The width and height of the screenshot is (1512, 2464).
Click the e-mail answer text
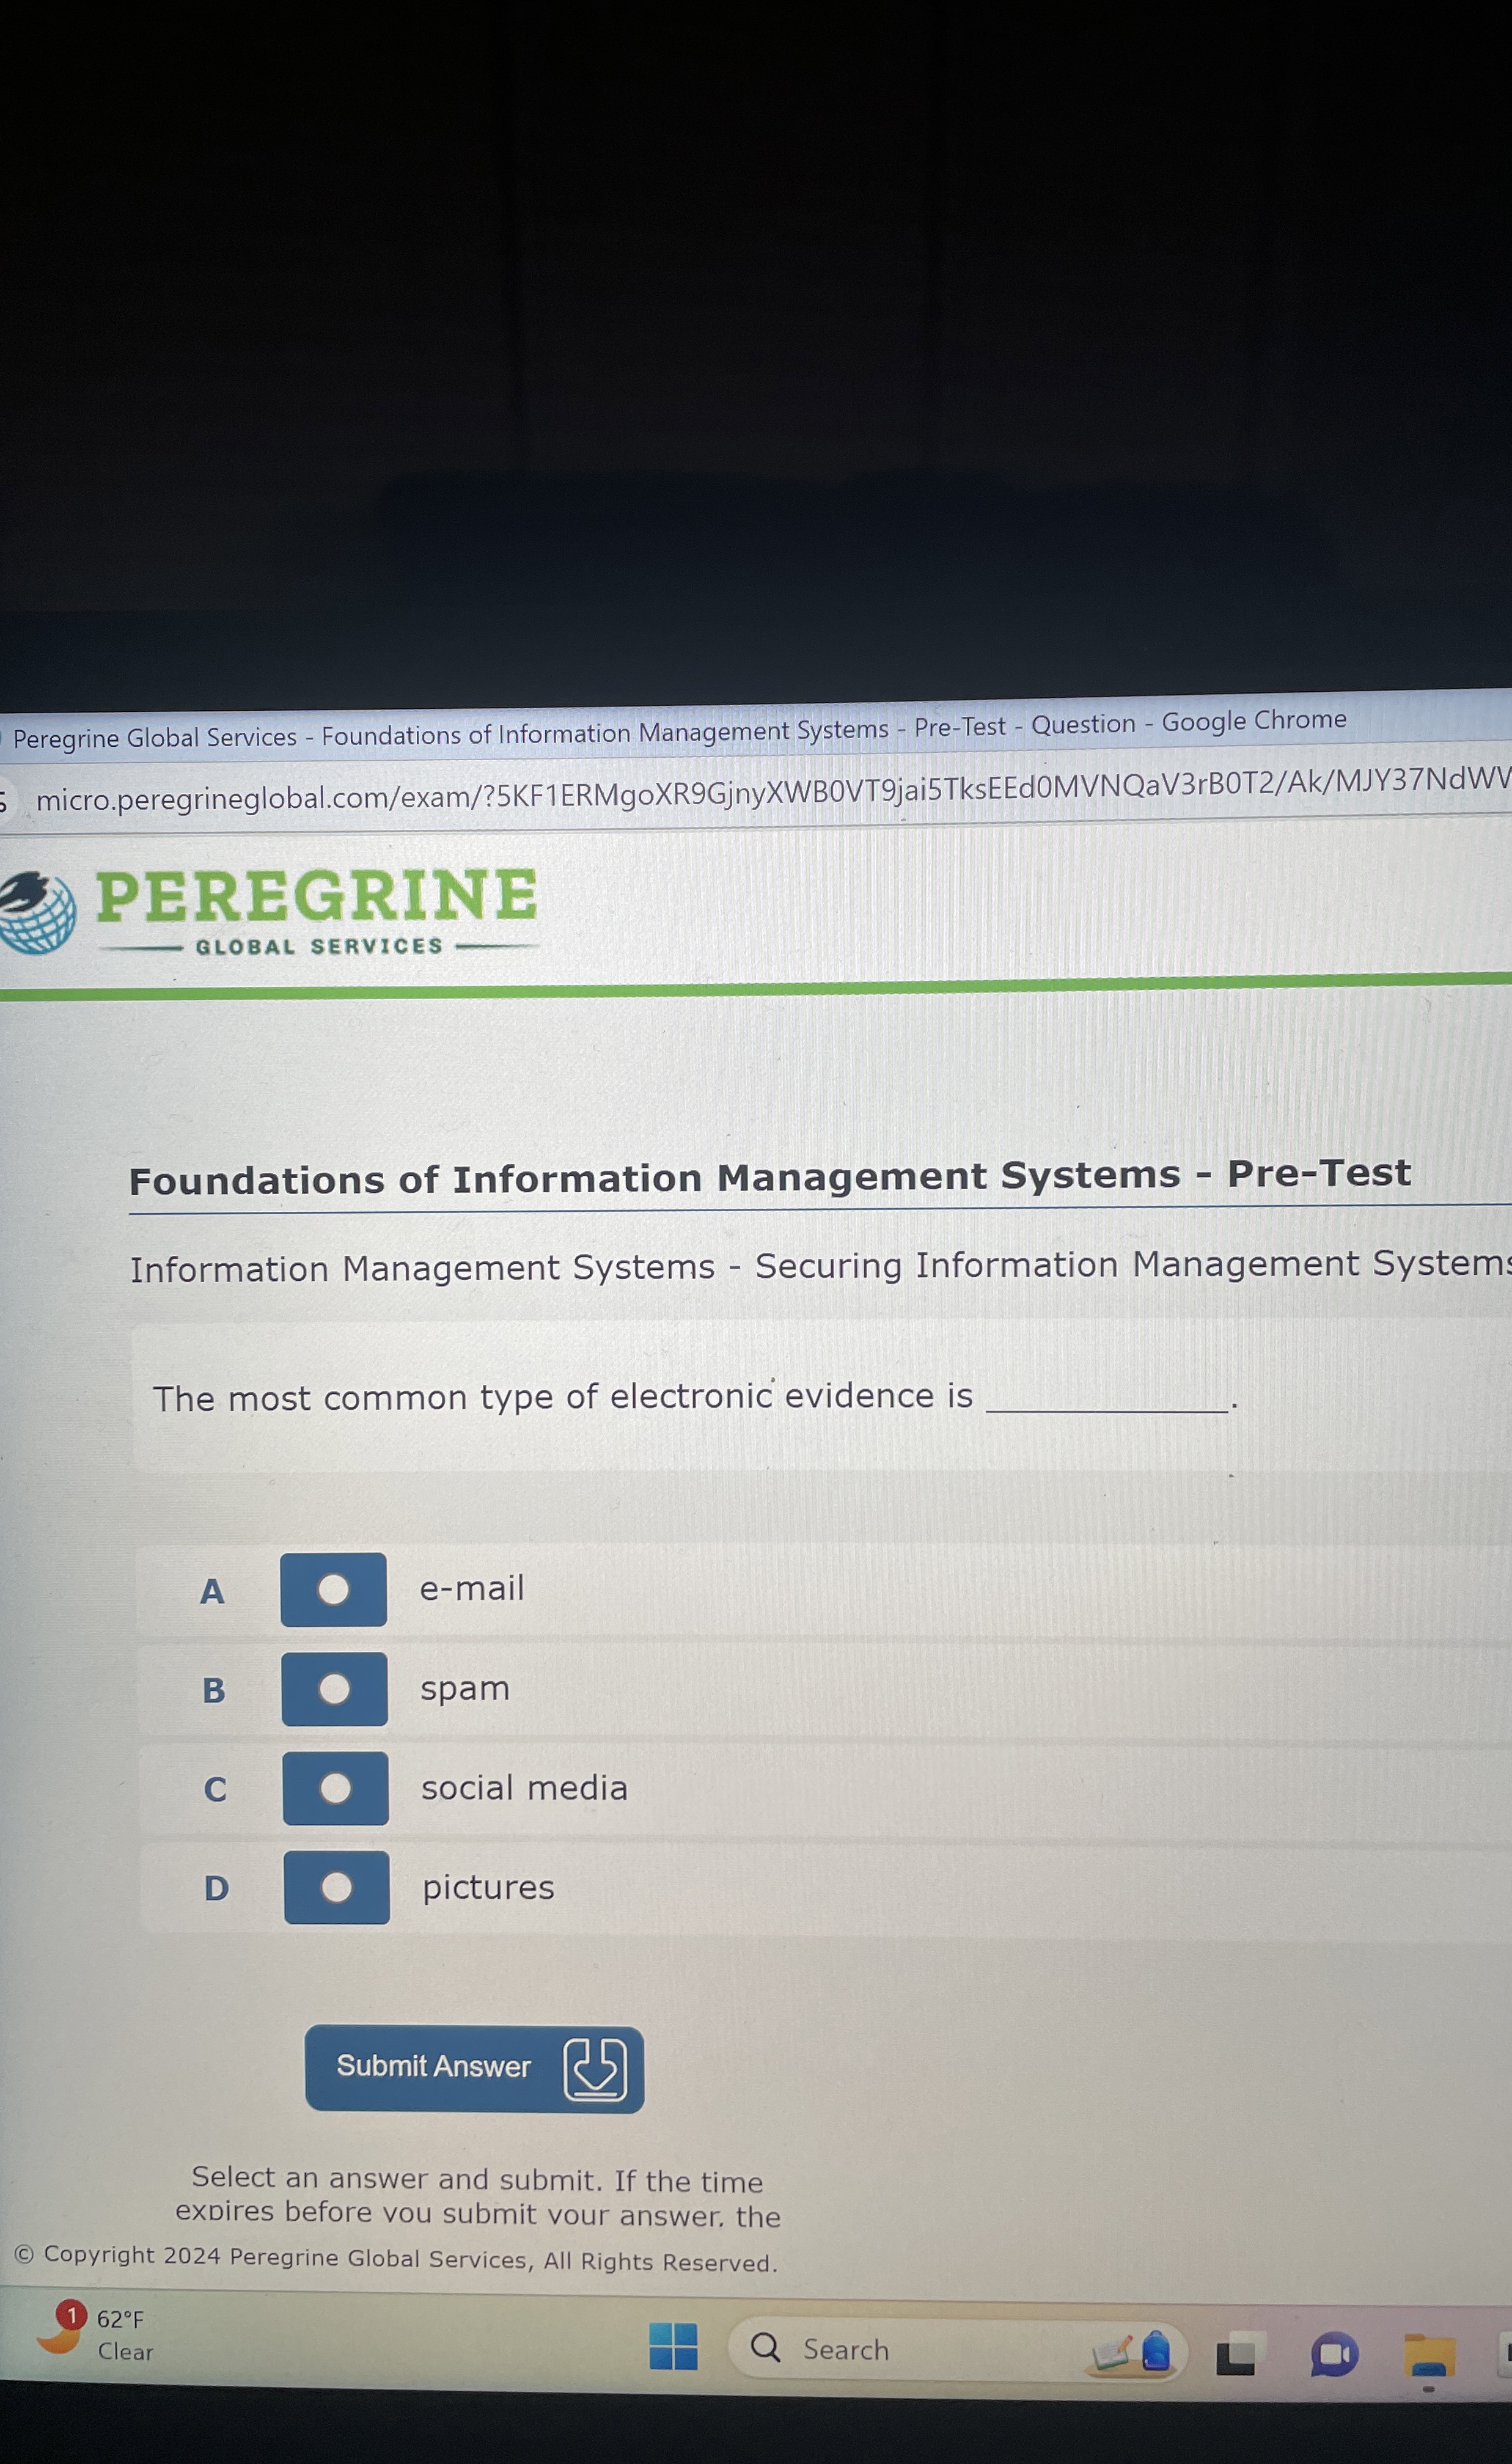(x=471, y=1588)
